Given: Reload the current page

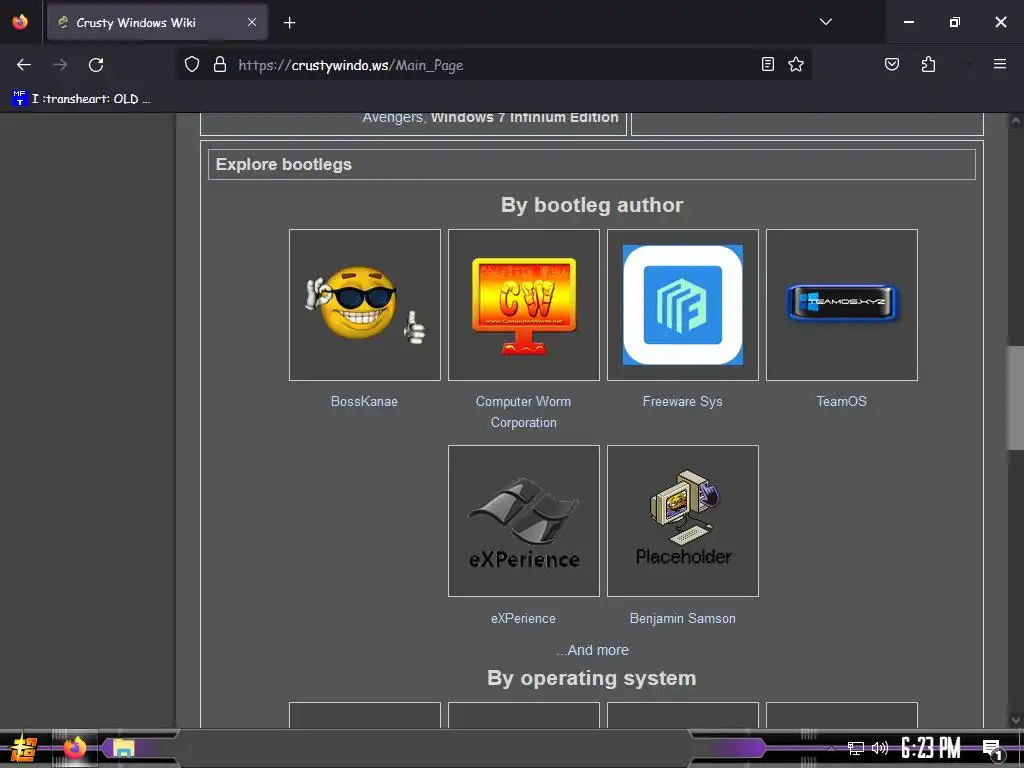Looking at the screenshot, I should click(x=96, y=65).
